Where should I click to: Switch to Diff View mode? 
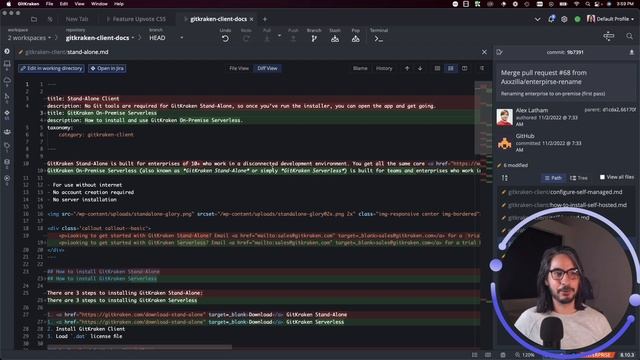click(267, 69)
